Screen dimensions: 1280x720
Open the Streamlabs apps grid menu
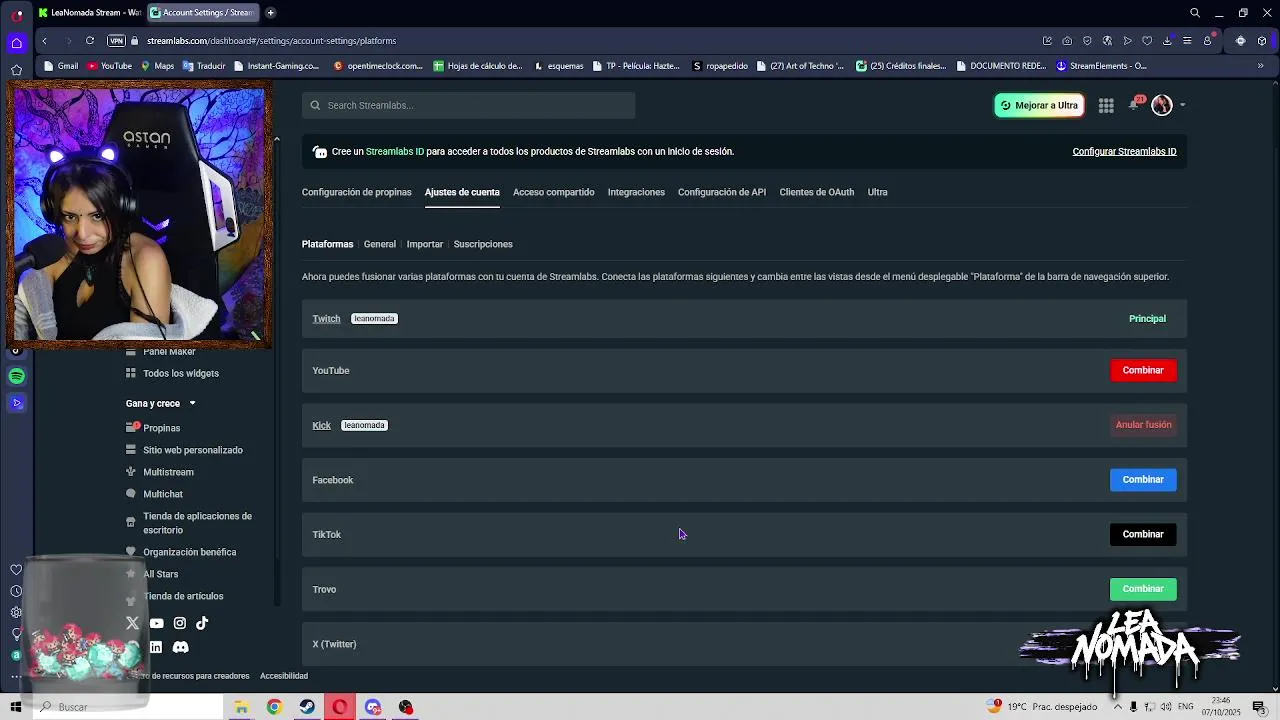point(1106,105)
